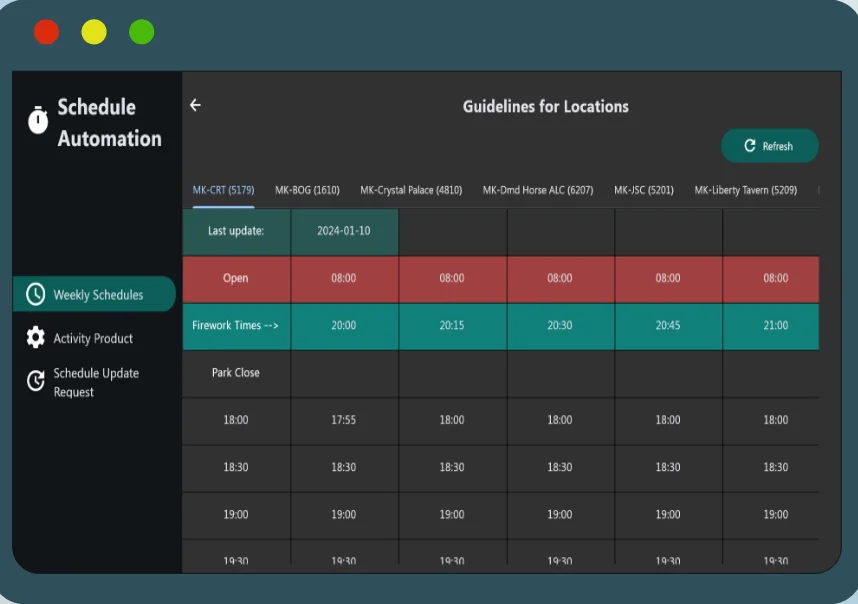Switch to the MK-JSC (5201) tab
Screen dimensions: 858x604
[x=644, y=190]
